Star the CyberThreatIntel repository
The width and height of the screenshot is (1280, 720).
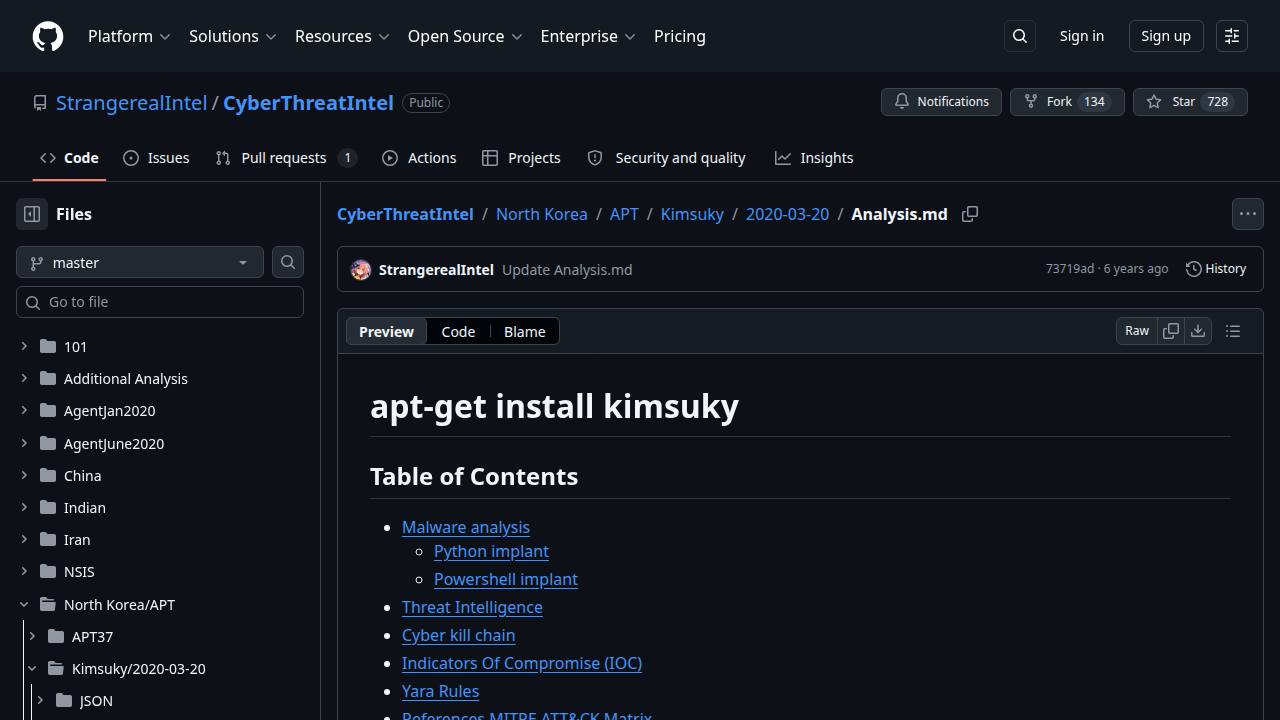click(x=1190, y=102)
